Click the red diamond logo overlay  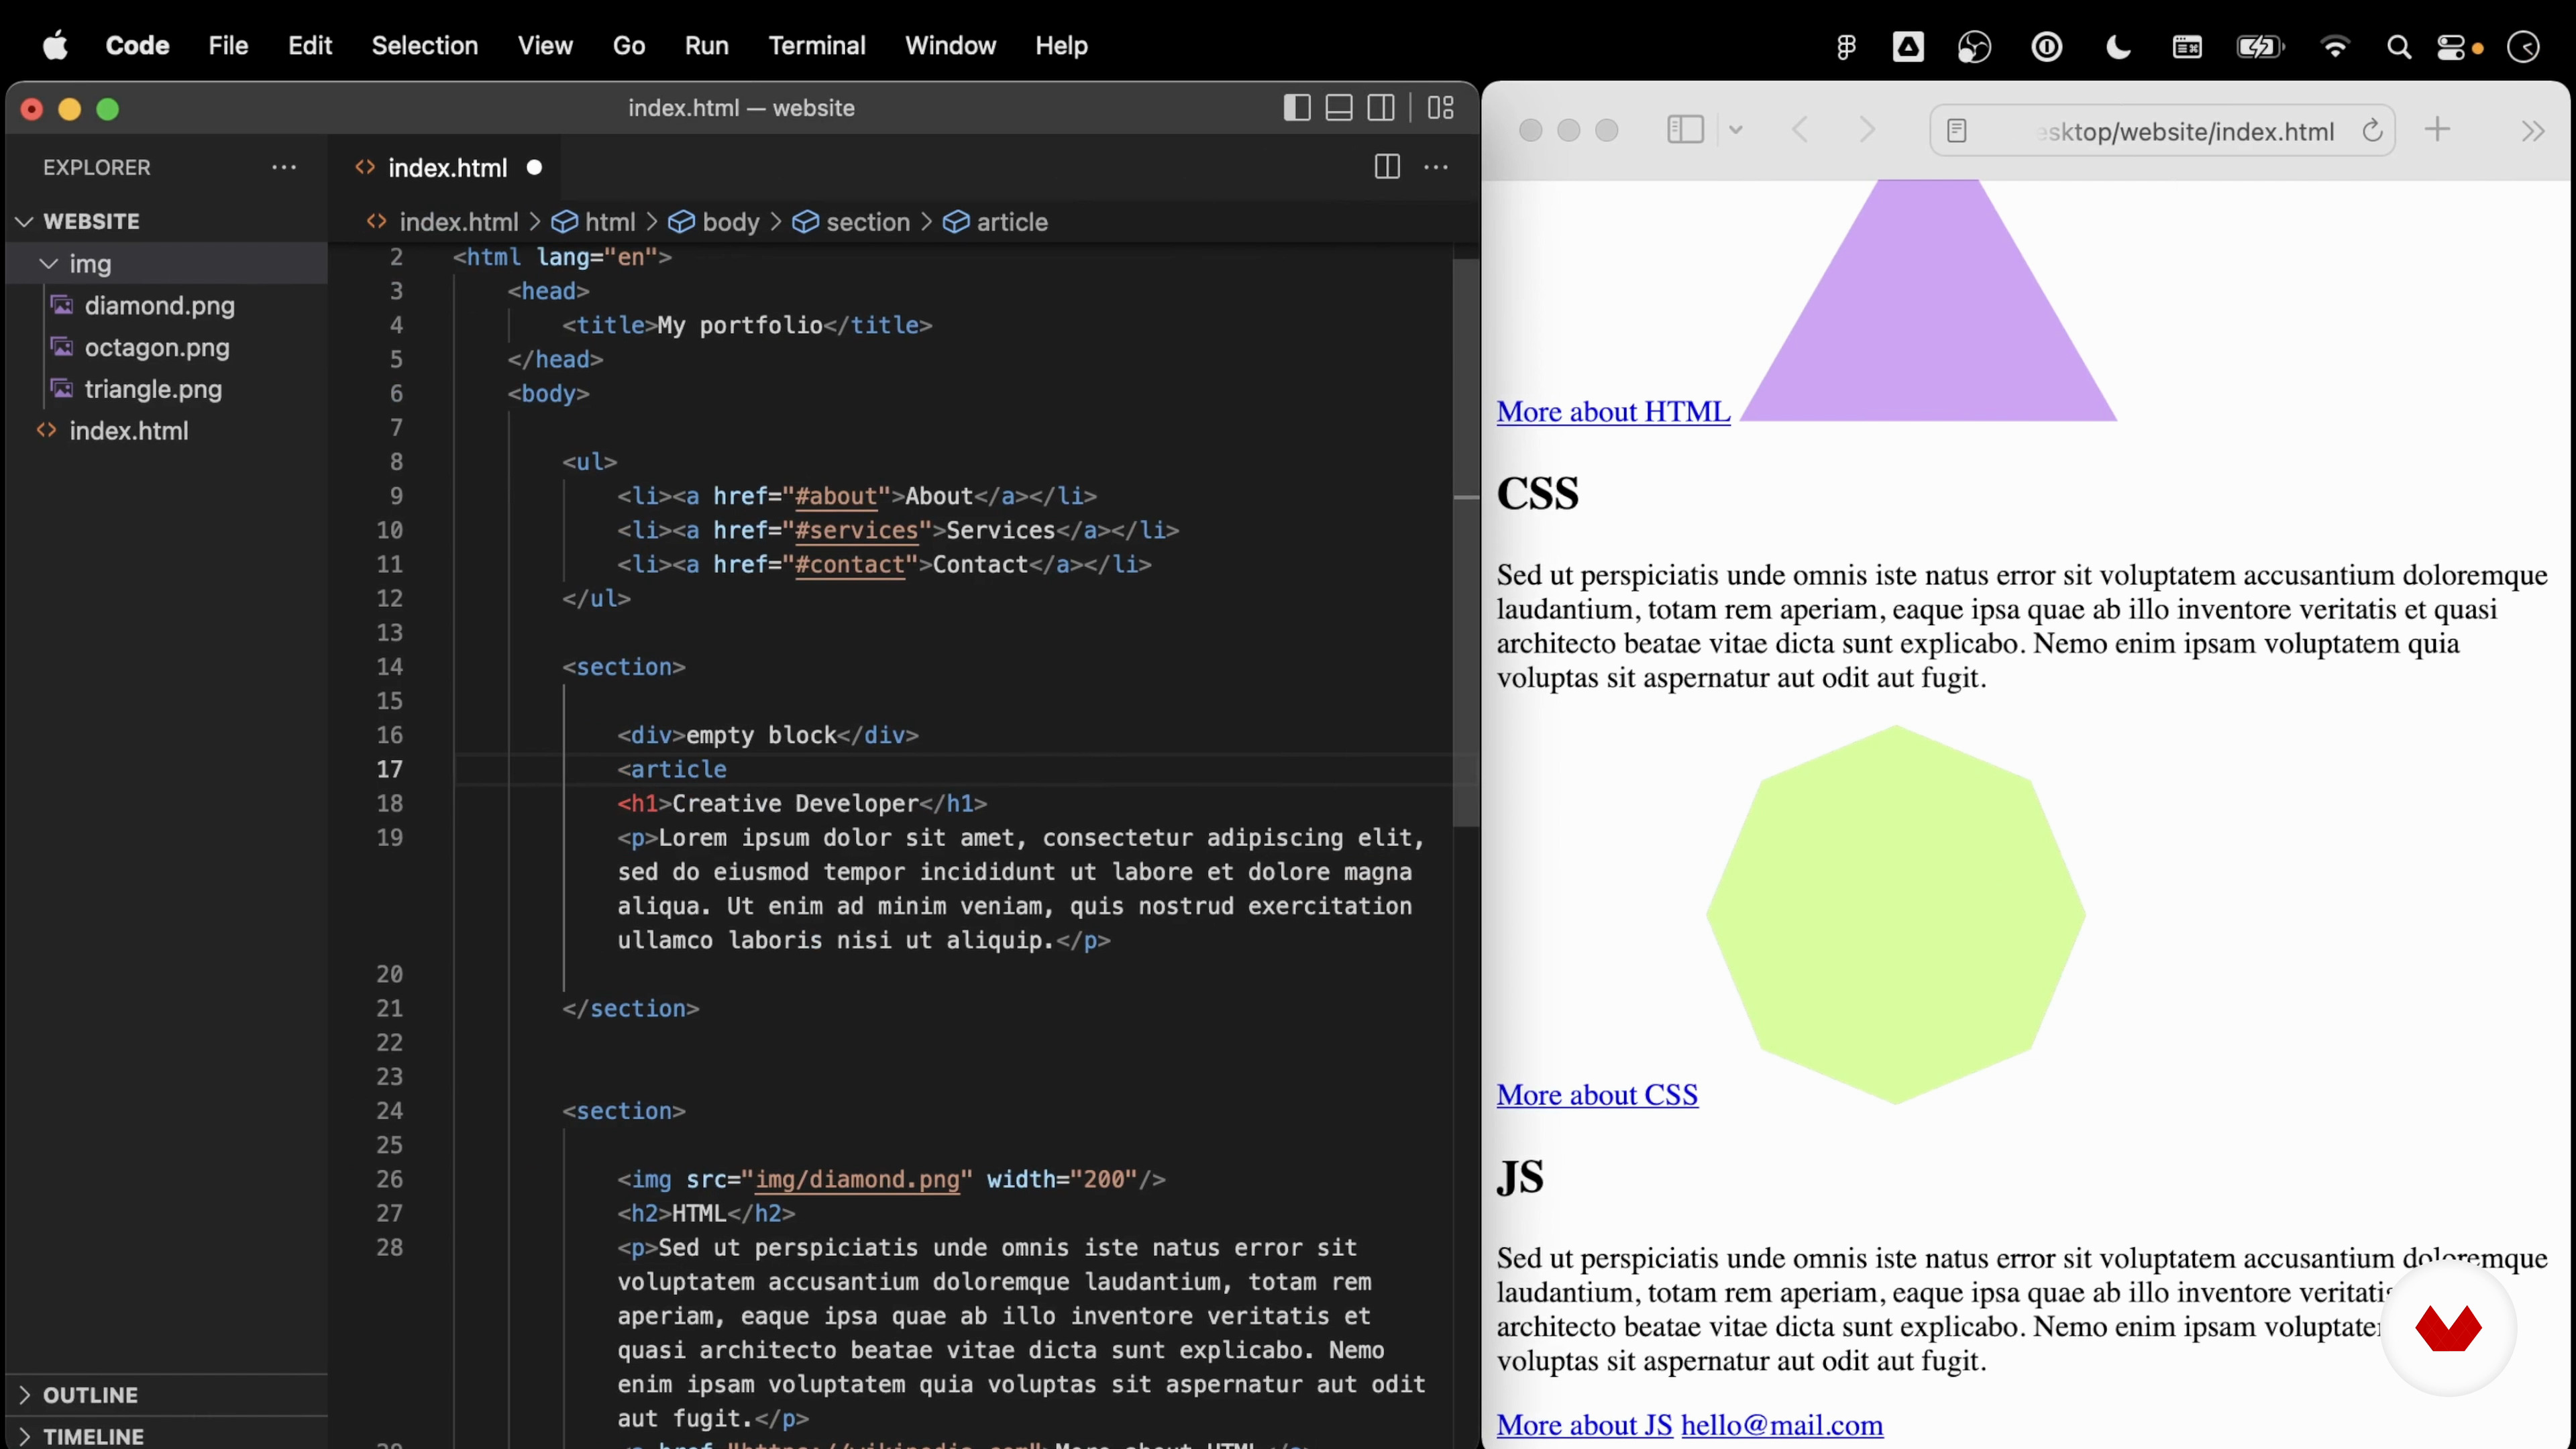point(2448,1329)
